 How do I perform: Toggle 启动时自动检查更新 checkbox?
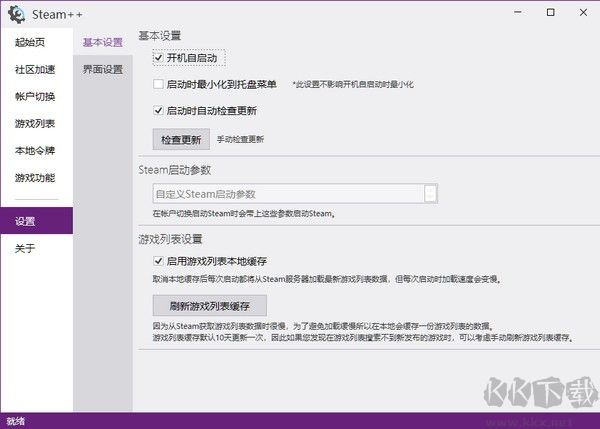[158, 111]
